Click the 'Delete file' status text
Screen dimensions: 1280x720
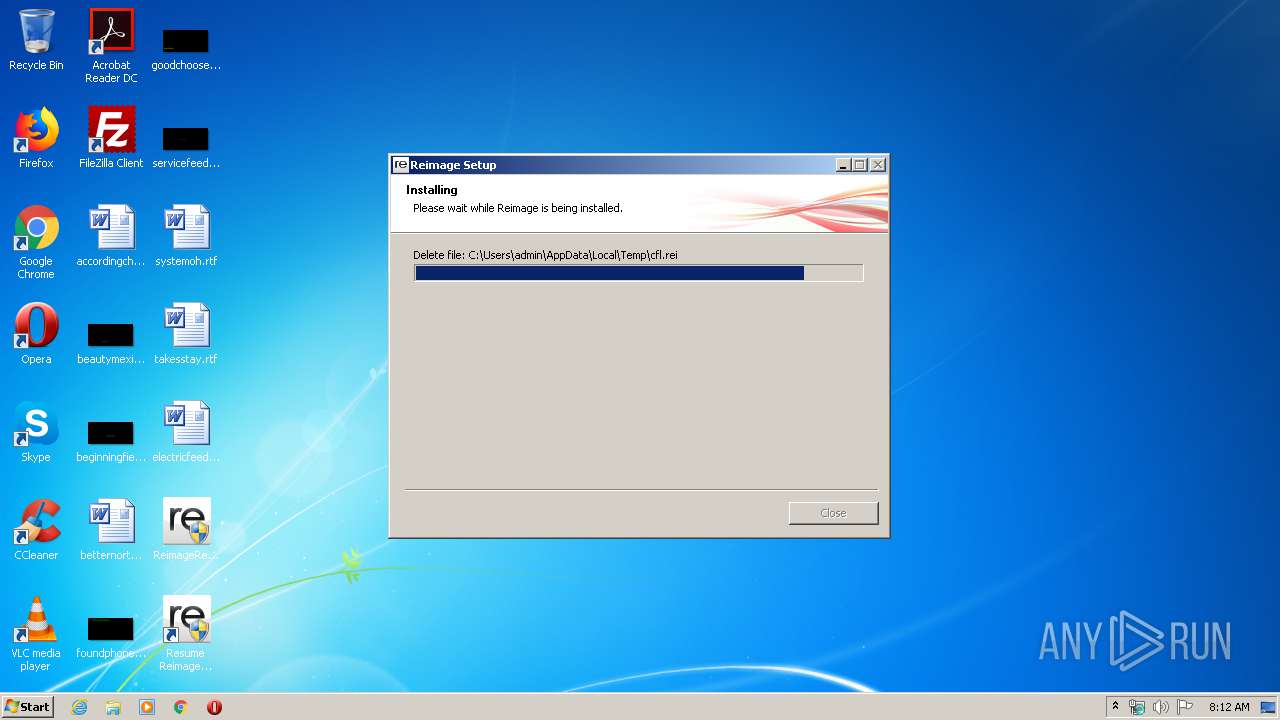(x=545, y=255)
